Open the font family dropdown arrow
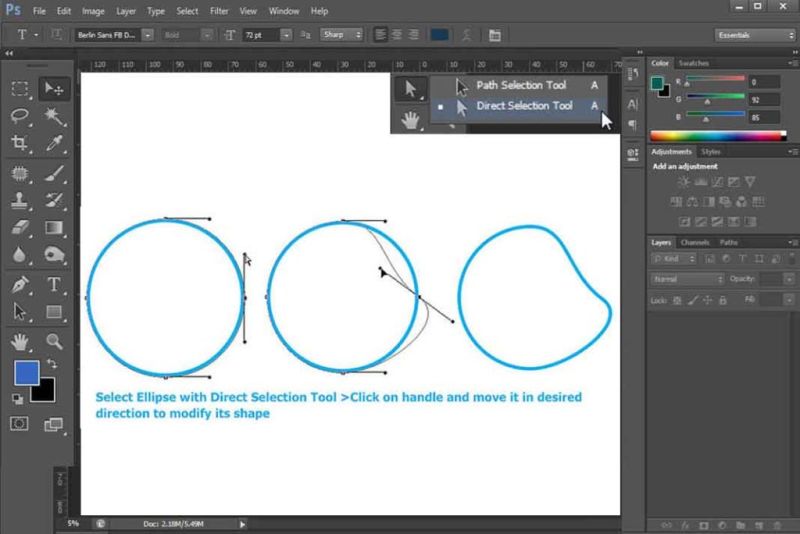The image size is (800, 534). pyautogui.click(x=147, y=35)
